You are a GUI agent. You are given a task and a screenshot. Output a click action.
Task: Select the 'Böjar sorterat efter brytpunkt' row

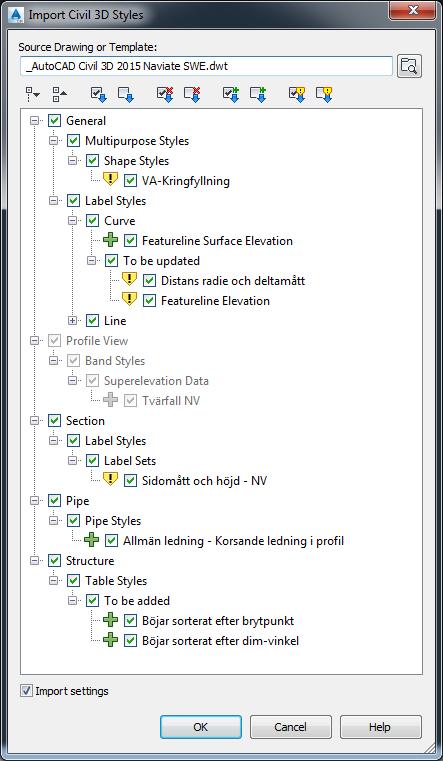click(218, 621)
